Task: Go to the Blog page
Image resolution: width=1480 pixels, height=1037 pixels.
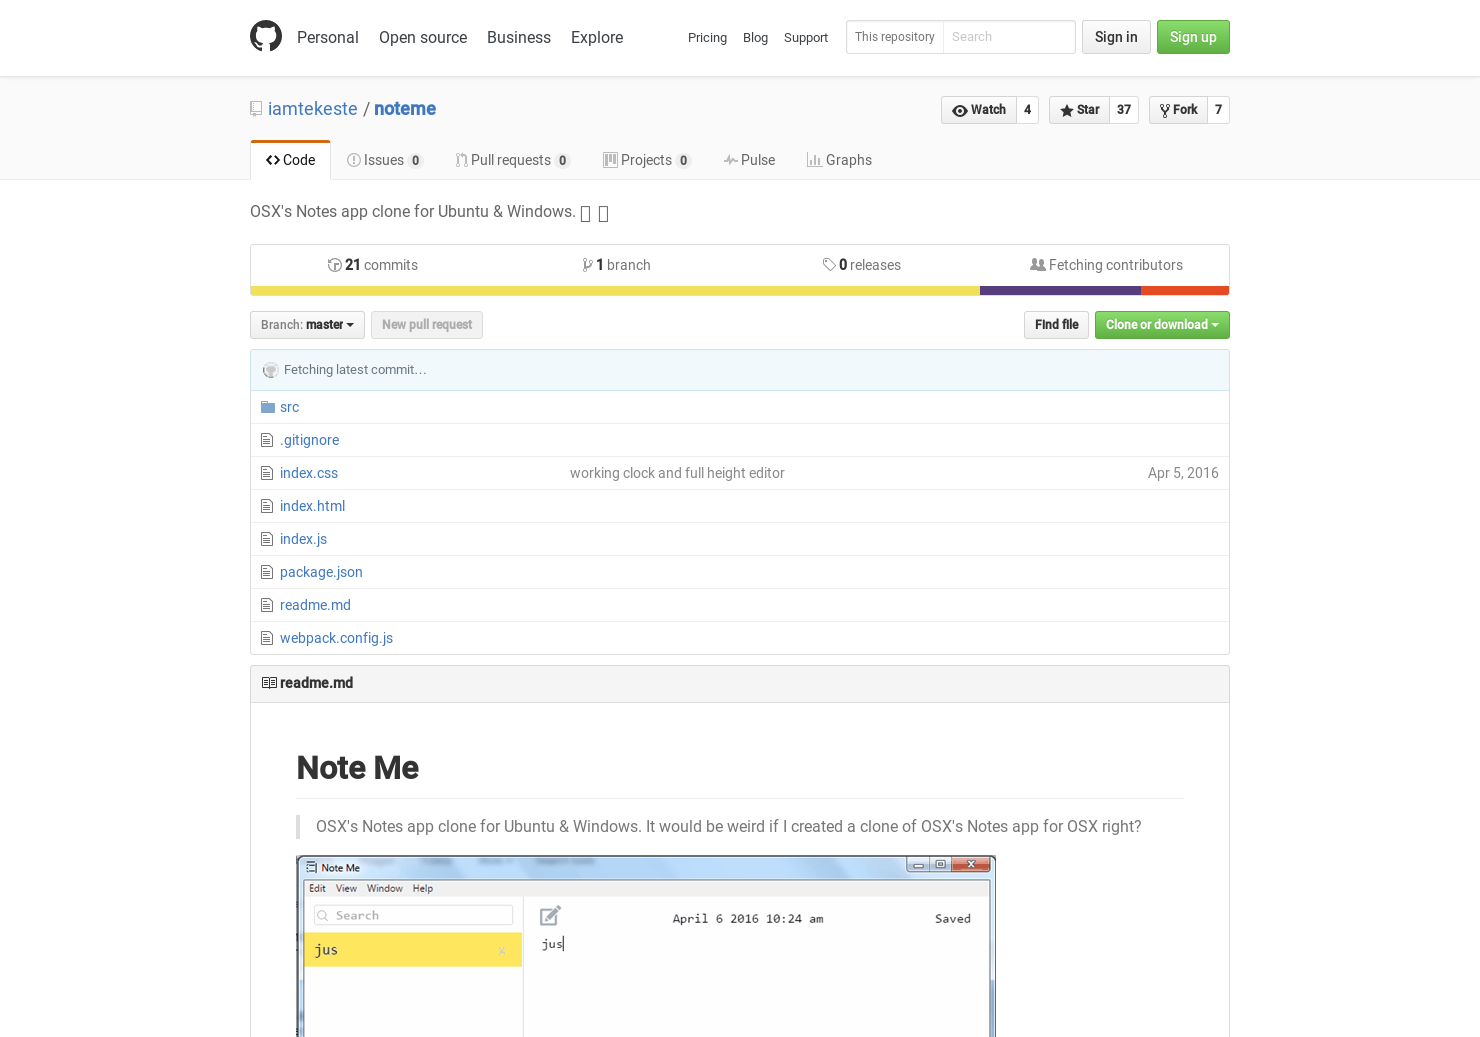Action: [x=755, y=37]
